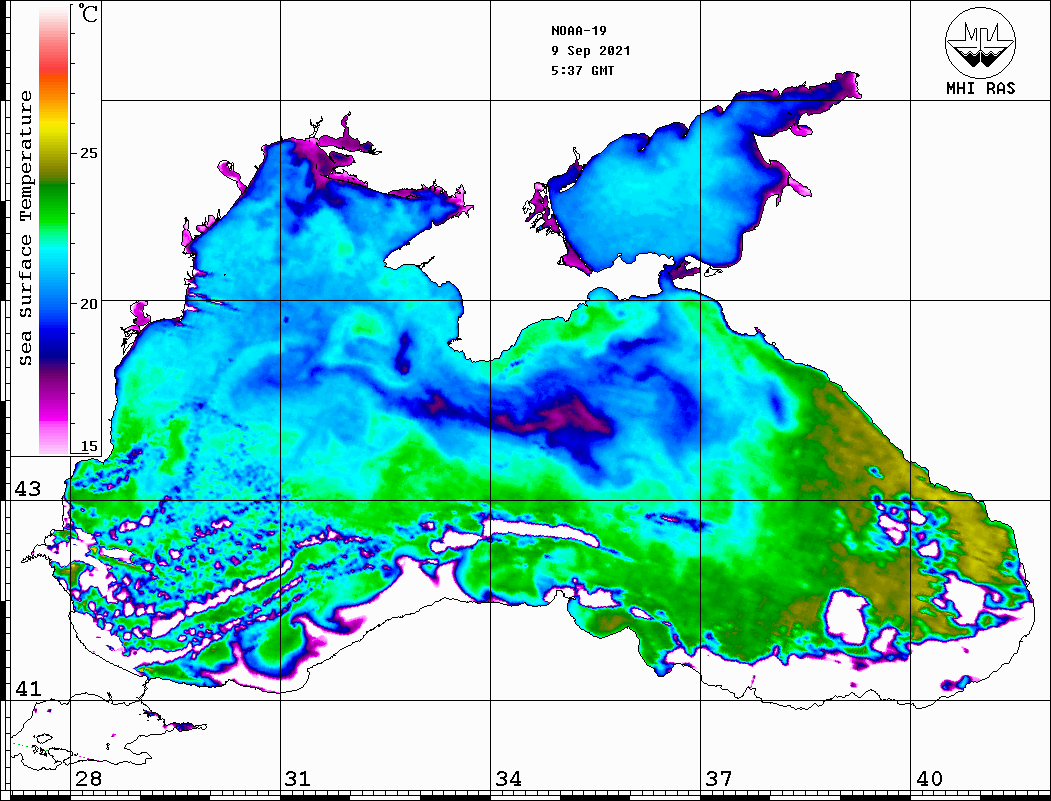Click longitude label '31'

(298, 778)
